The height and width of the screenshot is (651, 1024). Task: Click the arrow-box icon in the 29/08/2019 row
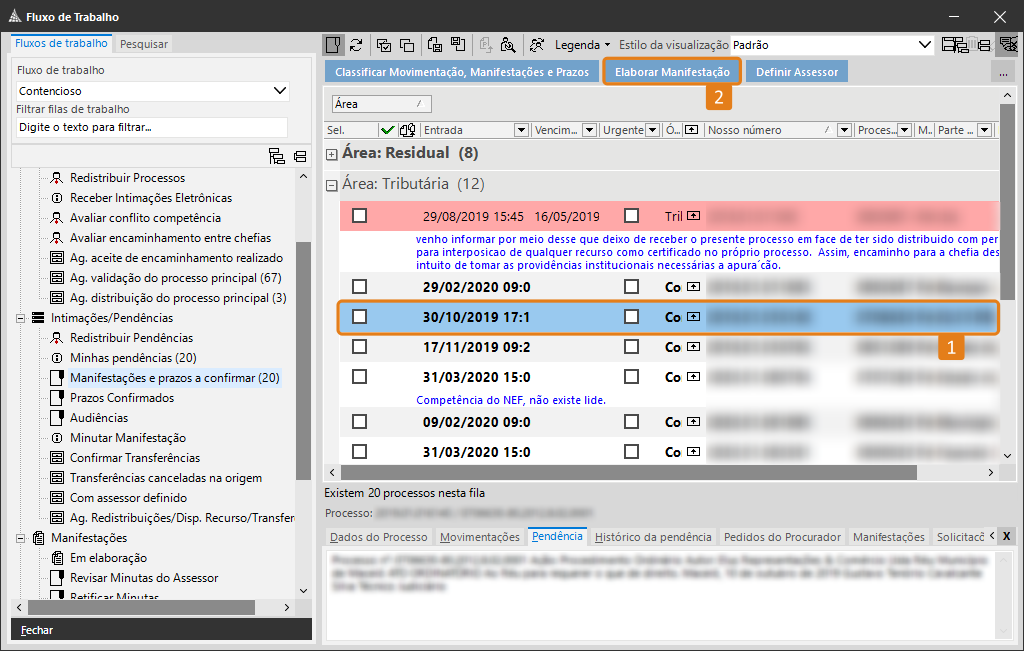[x=694, y=215]
